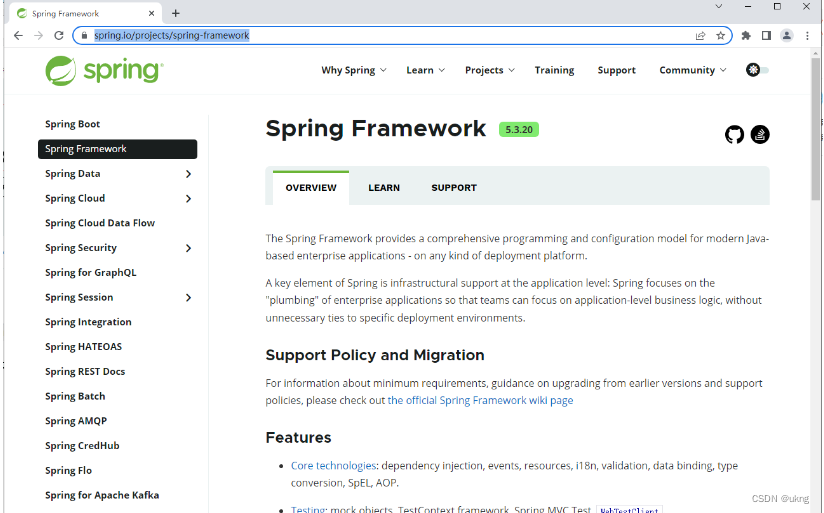Open Spring CredHub project
The image size is (824, 513).
coord(82,445)
